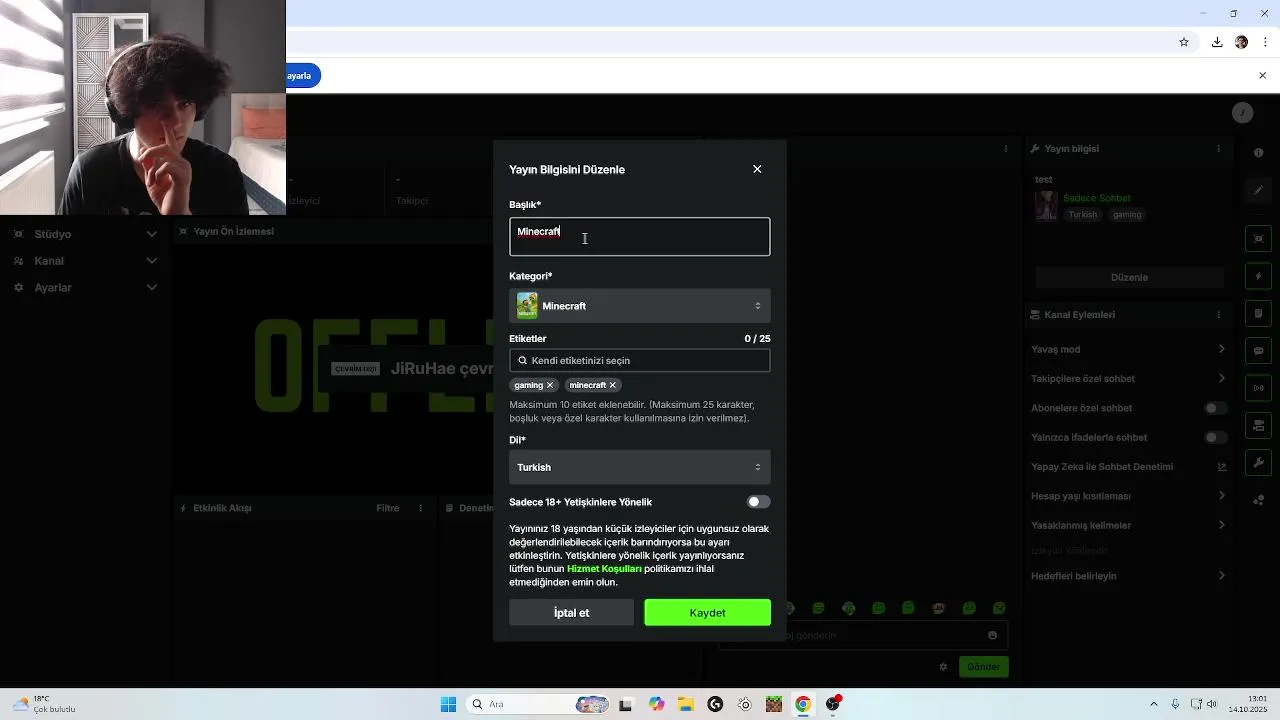
Task: Open Chrome three-dot menu
Action: (1266, 42)
